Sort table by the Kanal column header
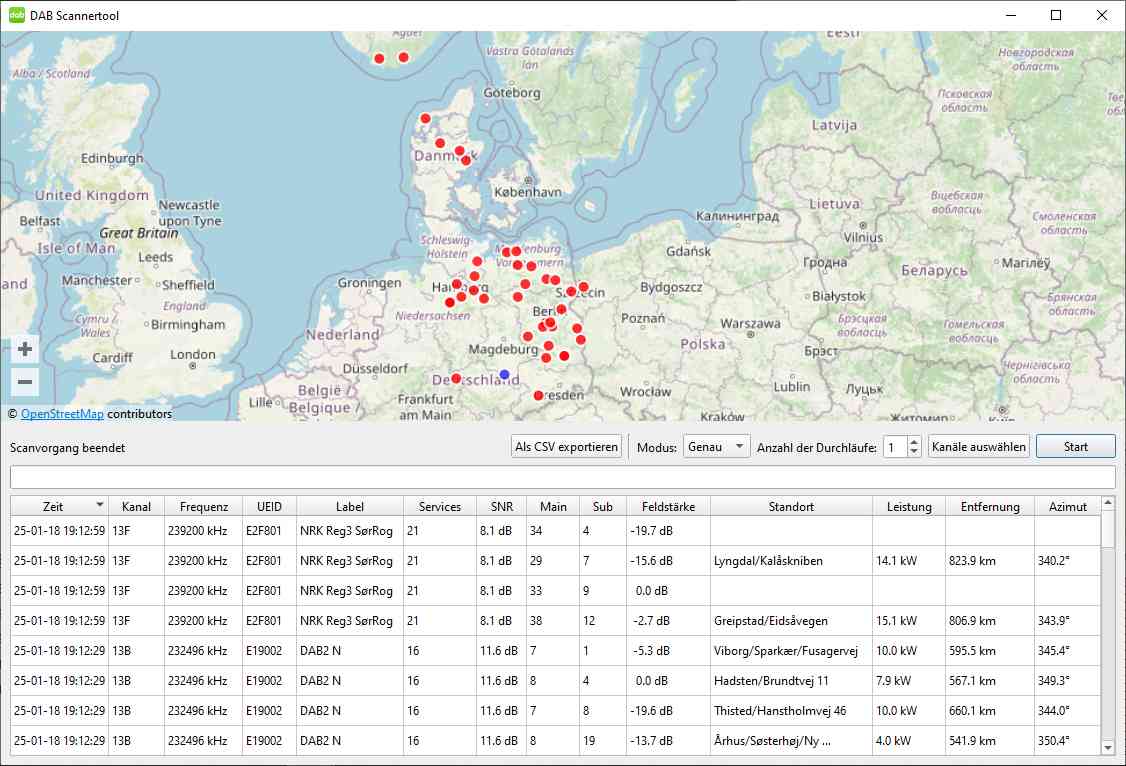Image resolution: width=1126 pixels, height=766 pixels. (x=136, y=506)
